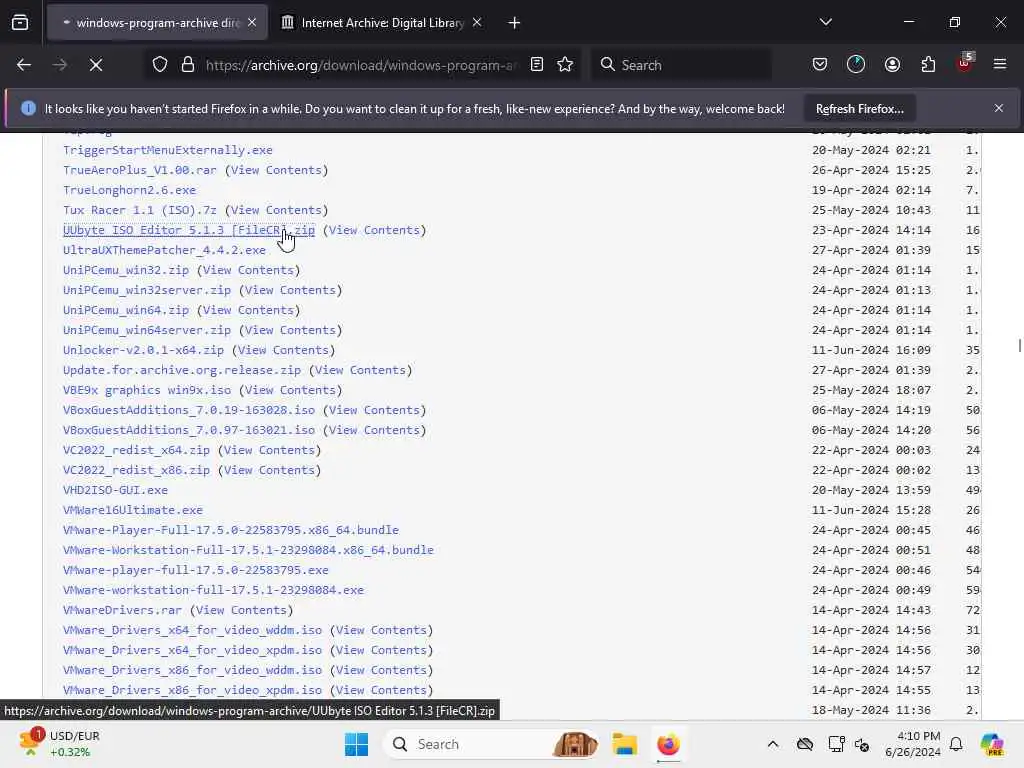Go back to previous page
Viewport: 1024px width, 768px height.
(24, 65)
